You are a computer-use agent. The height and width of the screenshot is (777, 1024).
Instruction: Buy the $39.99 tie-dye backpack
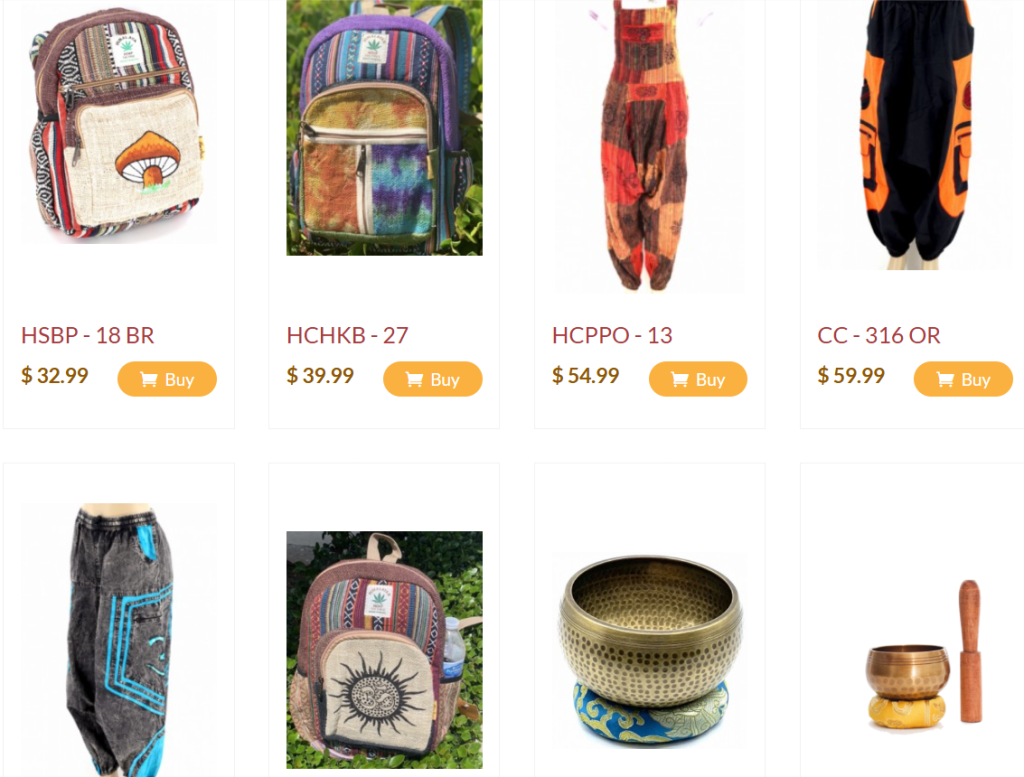(x=432, y=379)
